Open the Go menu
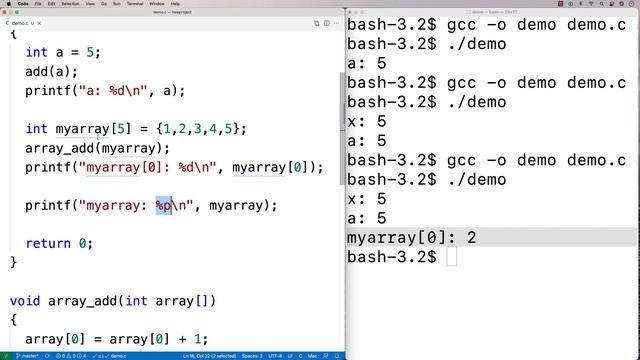 [x=104, y=4]
